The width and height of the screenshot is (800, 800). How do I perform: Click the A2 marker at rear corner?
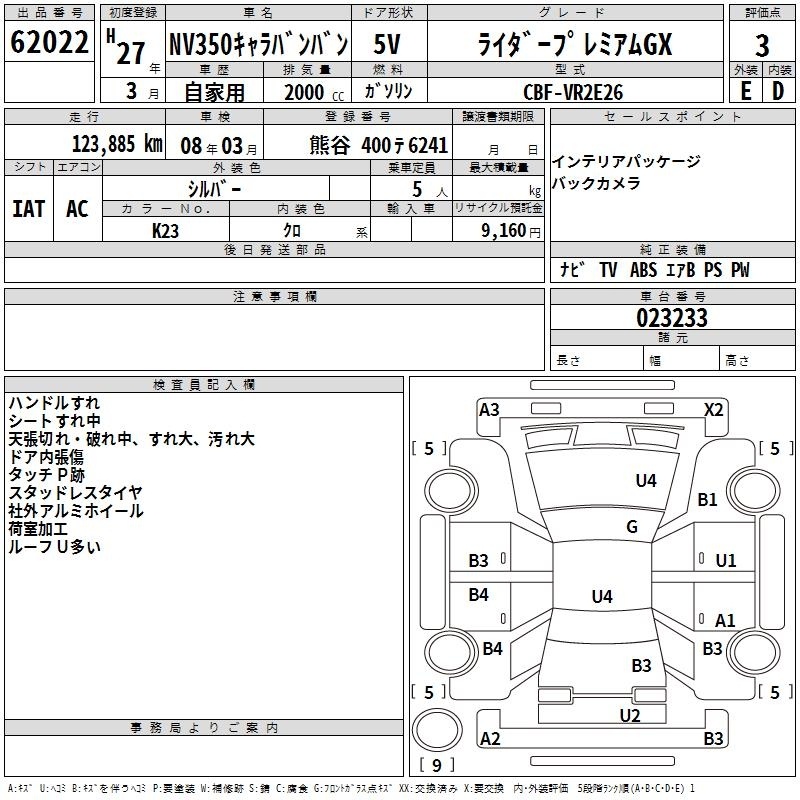click(x=490, y=739)
